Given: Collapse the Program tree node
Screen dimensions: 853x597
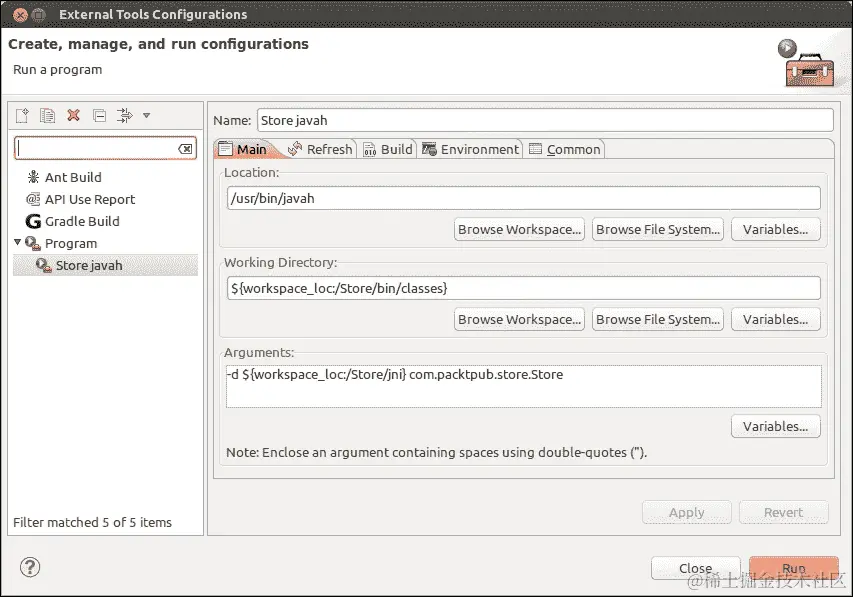Looking at the screenshot, I should point(17,242).
